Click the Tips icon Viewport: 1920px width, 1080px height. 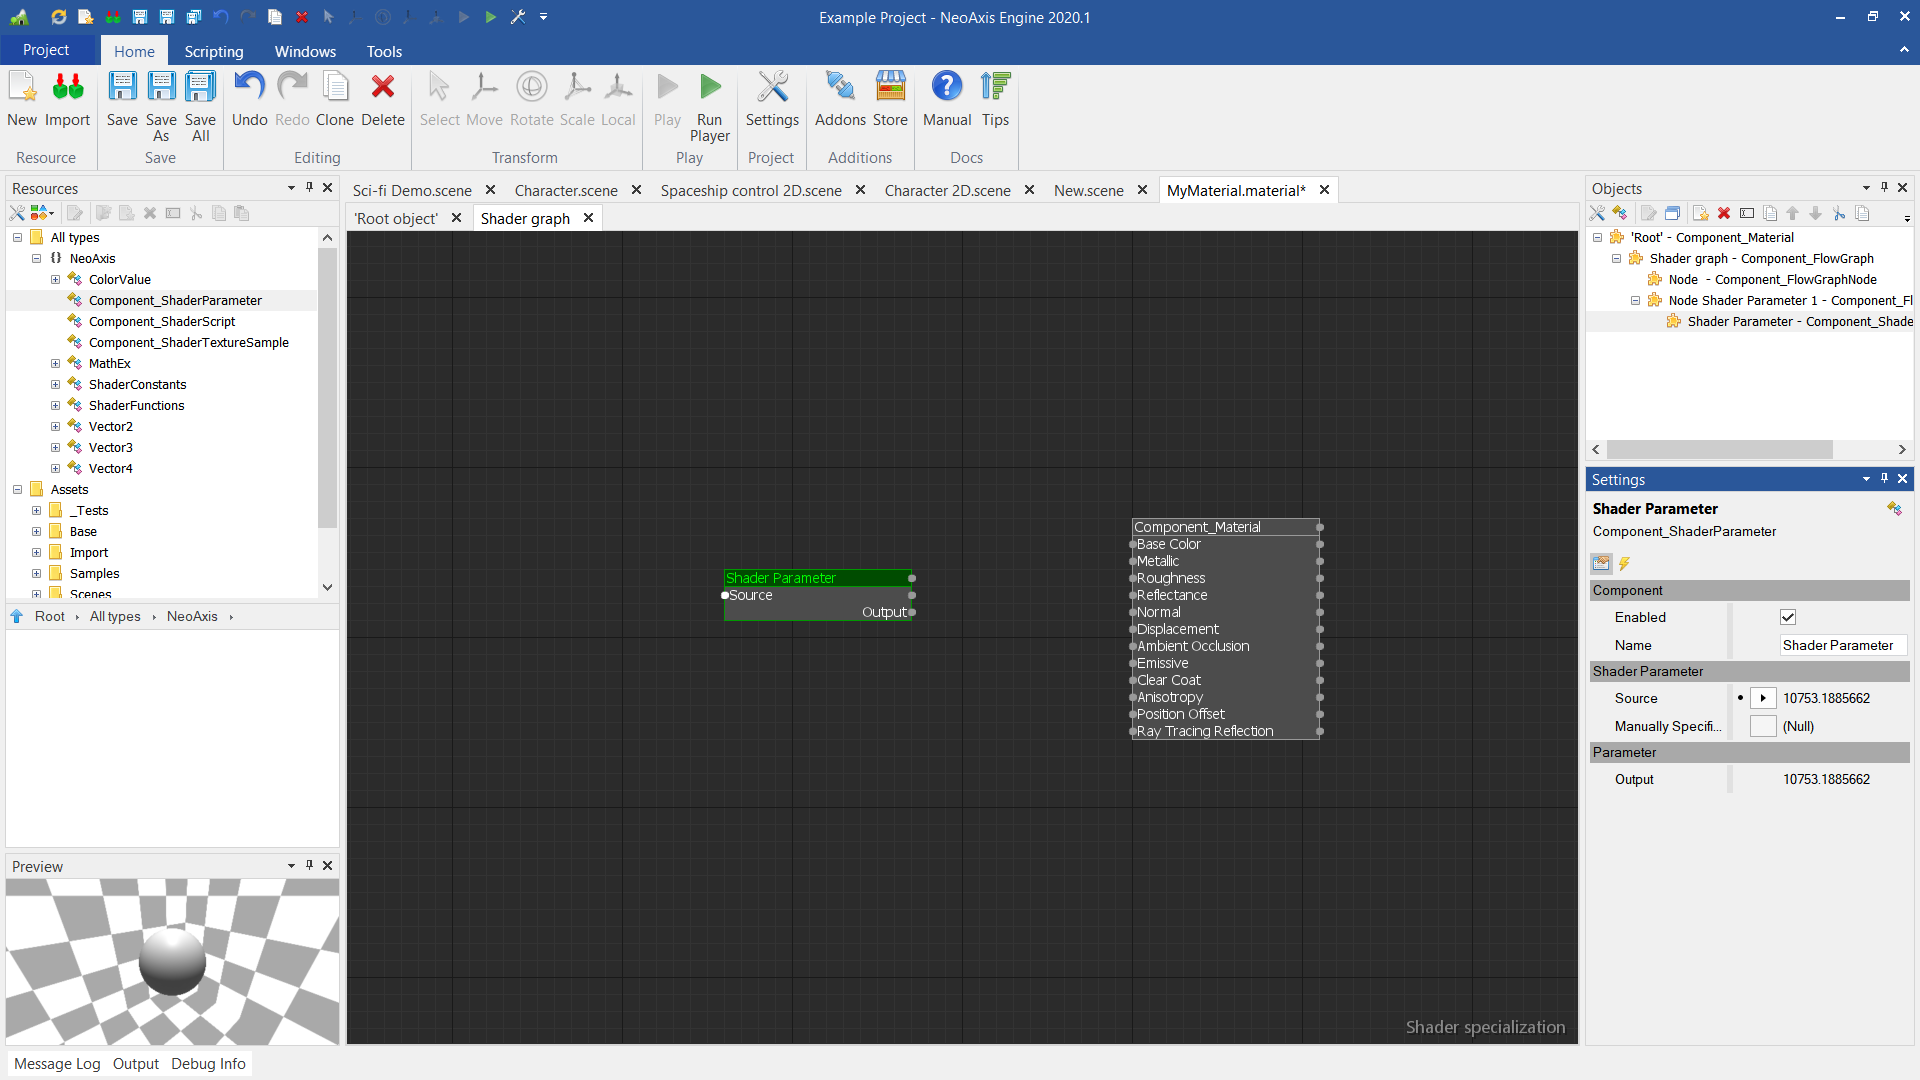pos(995,88)
